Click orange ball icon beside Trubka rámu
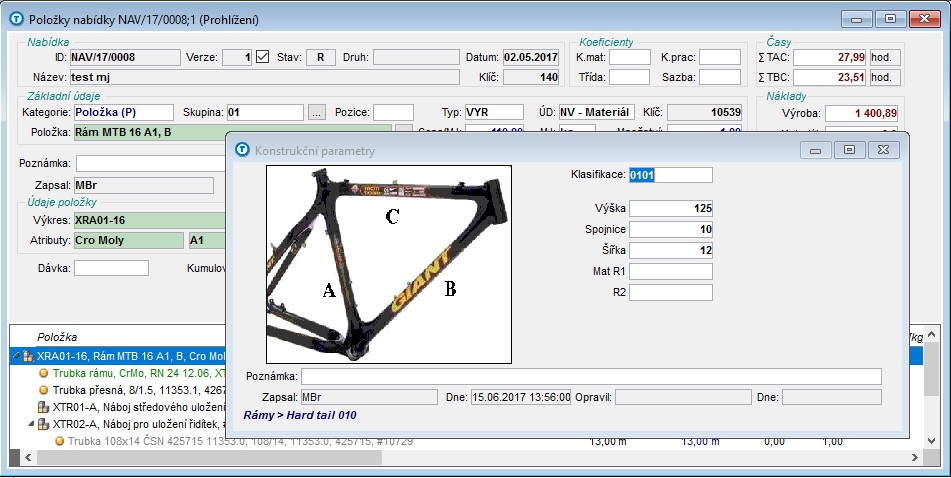Screen dimensions: 951x478 [44, 373]
